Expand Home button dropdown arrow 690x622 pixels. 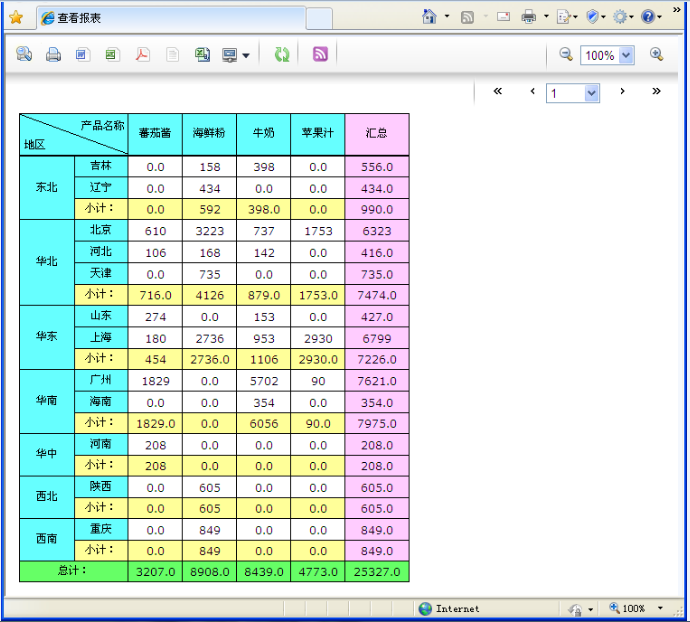pos(447,16)
